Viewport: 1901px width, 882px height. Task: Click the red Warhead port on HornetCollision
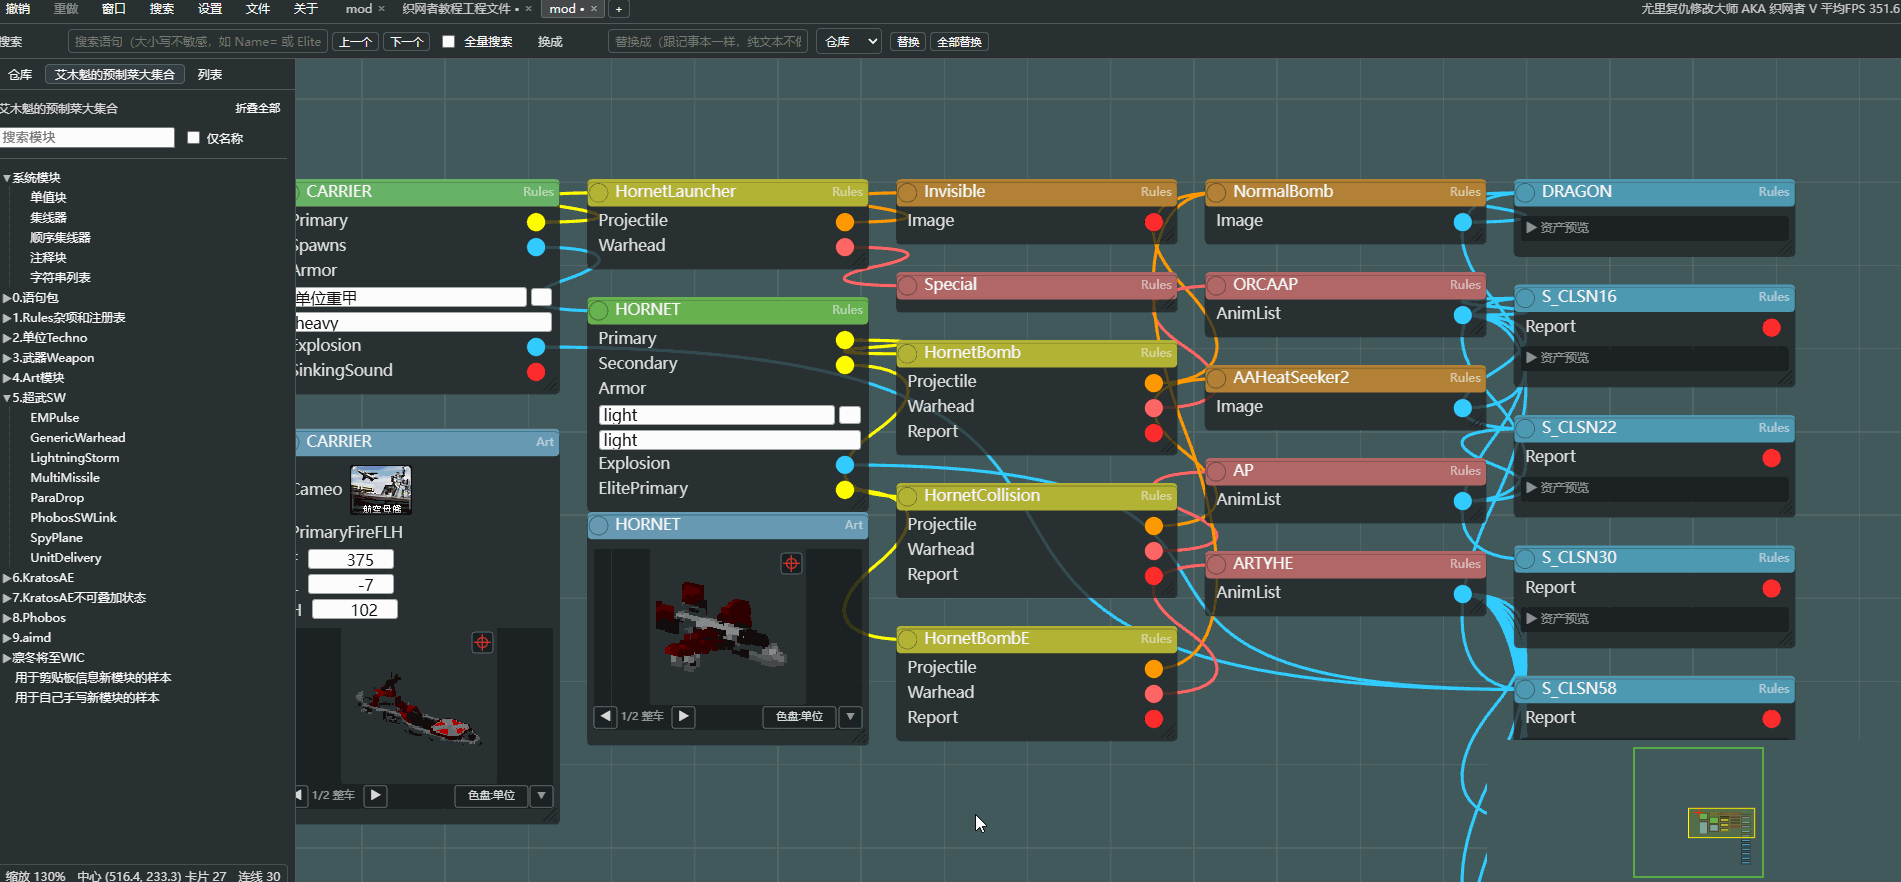pos(1154,551)
